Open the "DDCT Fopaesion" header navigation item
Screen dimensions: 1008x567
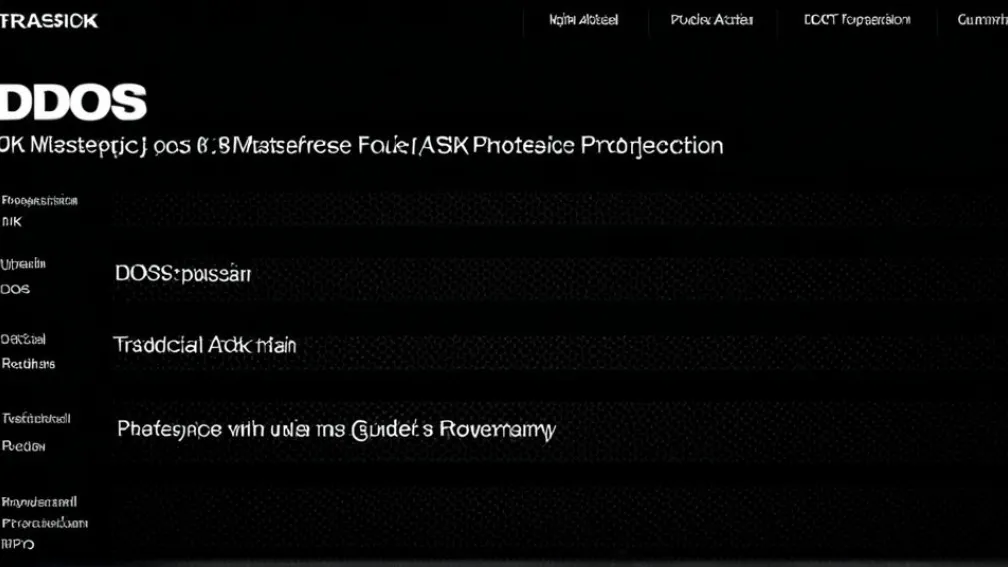pyautogui.click(x=857, y=20)
